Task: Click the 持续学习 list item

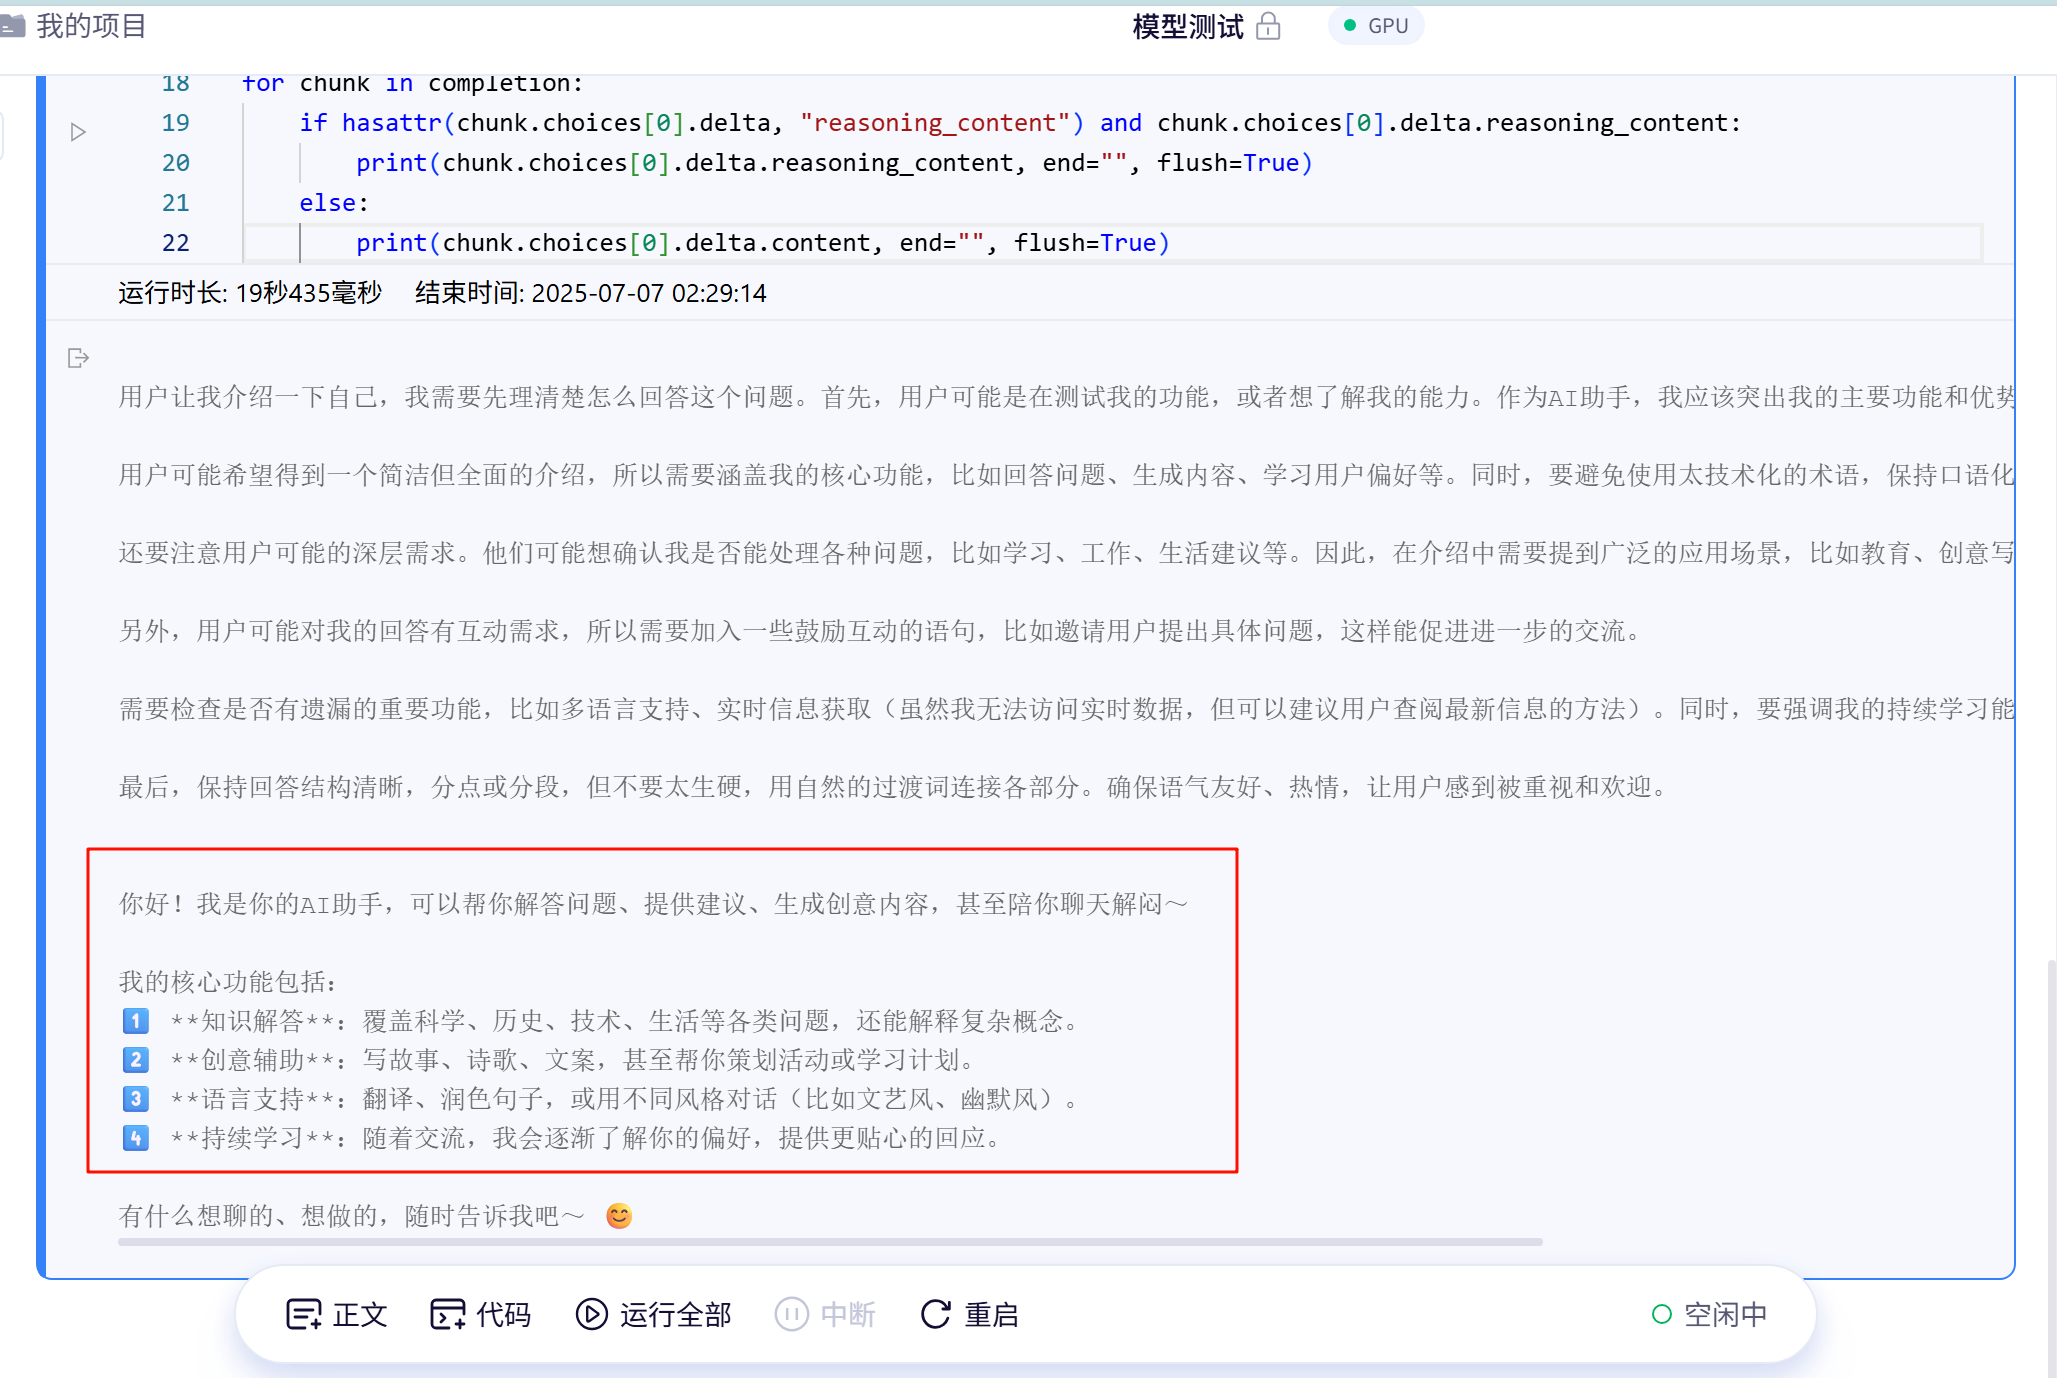Action: click(x=562, y=1138)
